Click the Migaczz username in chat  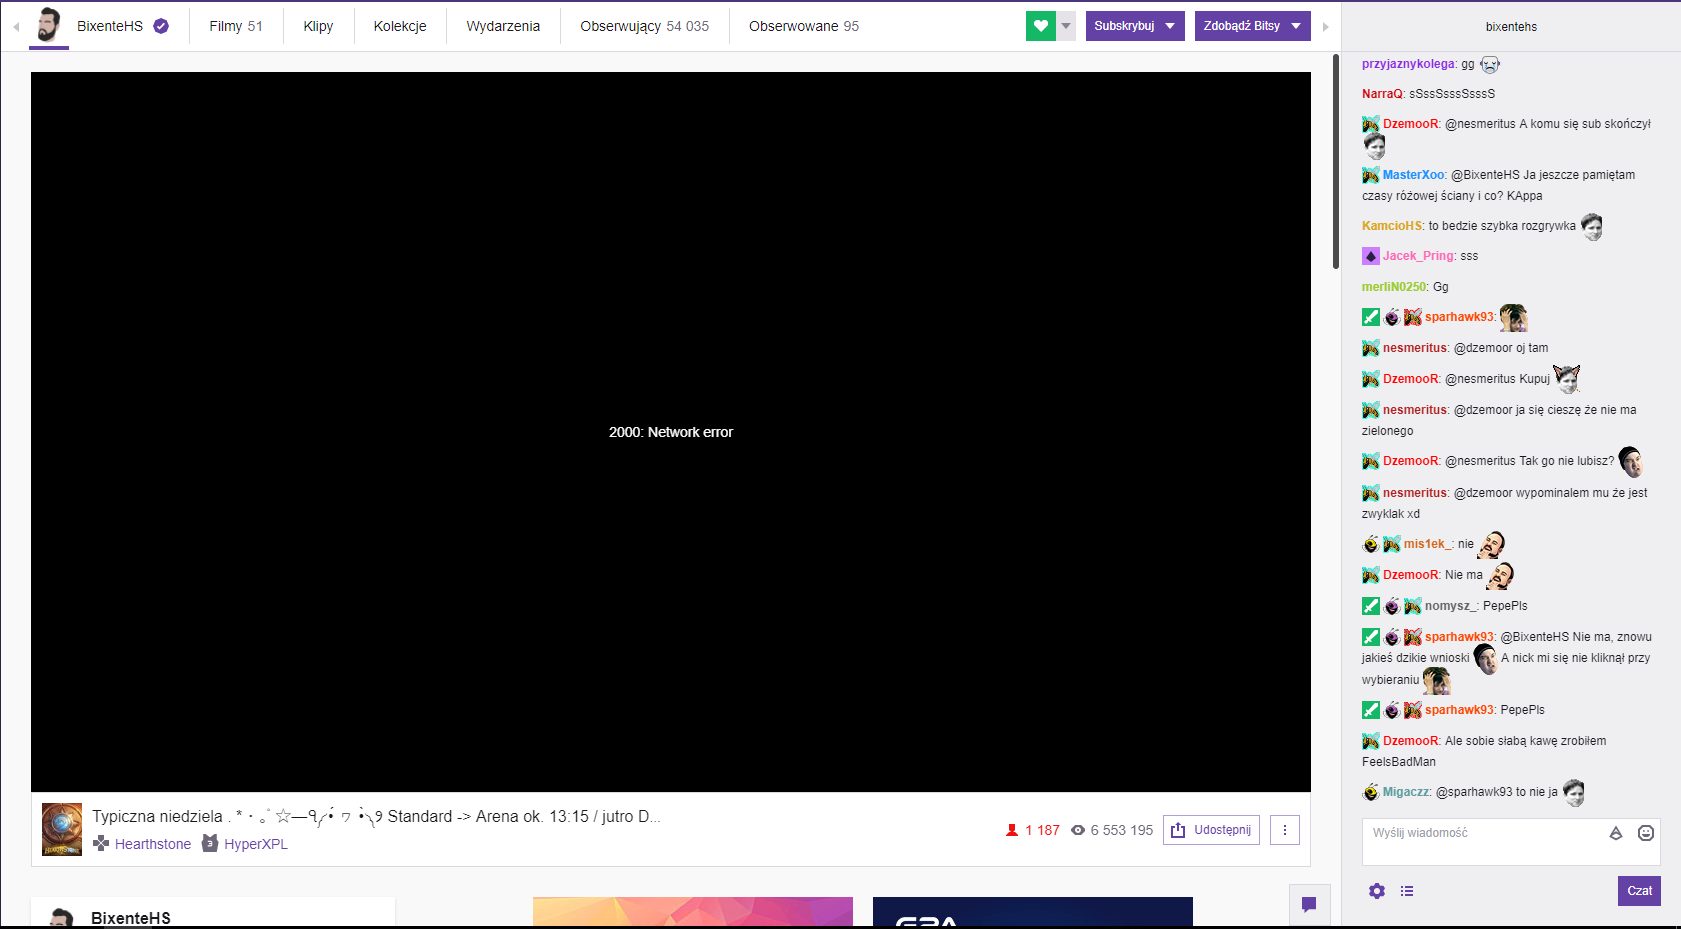pyautogui.click(x=1406, y=792)
